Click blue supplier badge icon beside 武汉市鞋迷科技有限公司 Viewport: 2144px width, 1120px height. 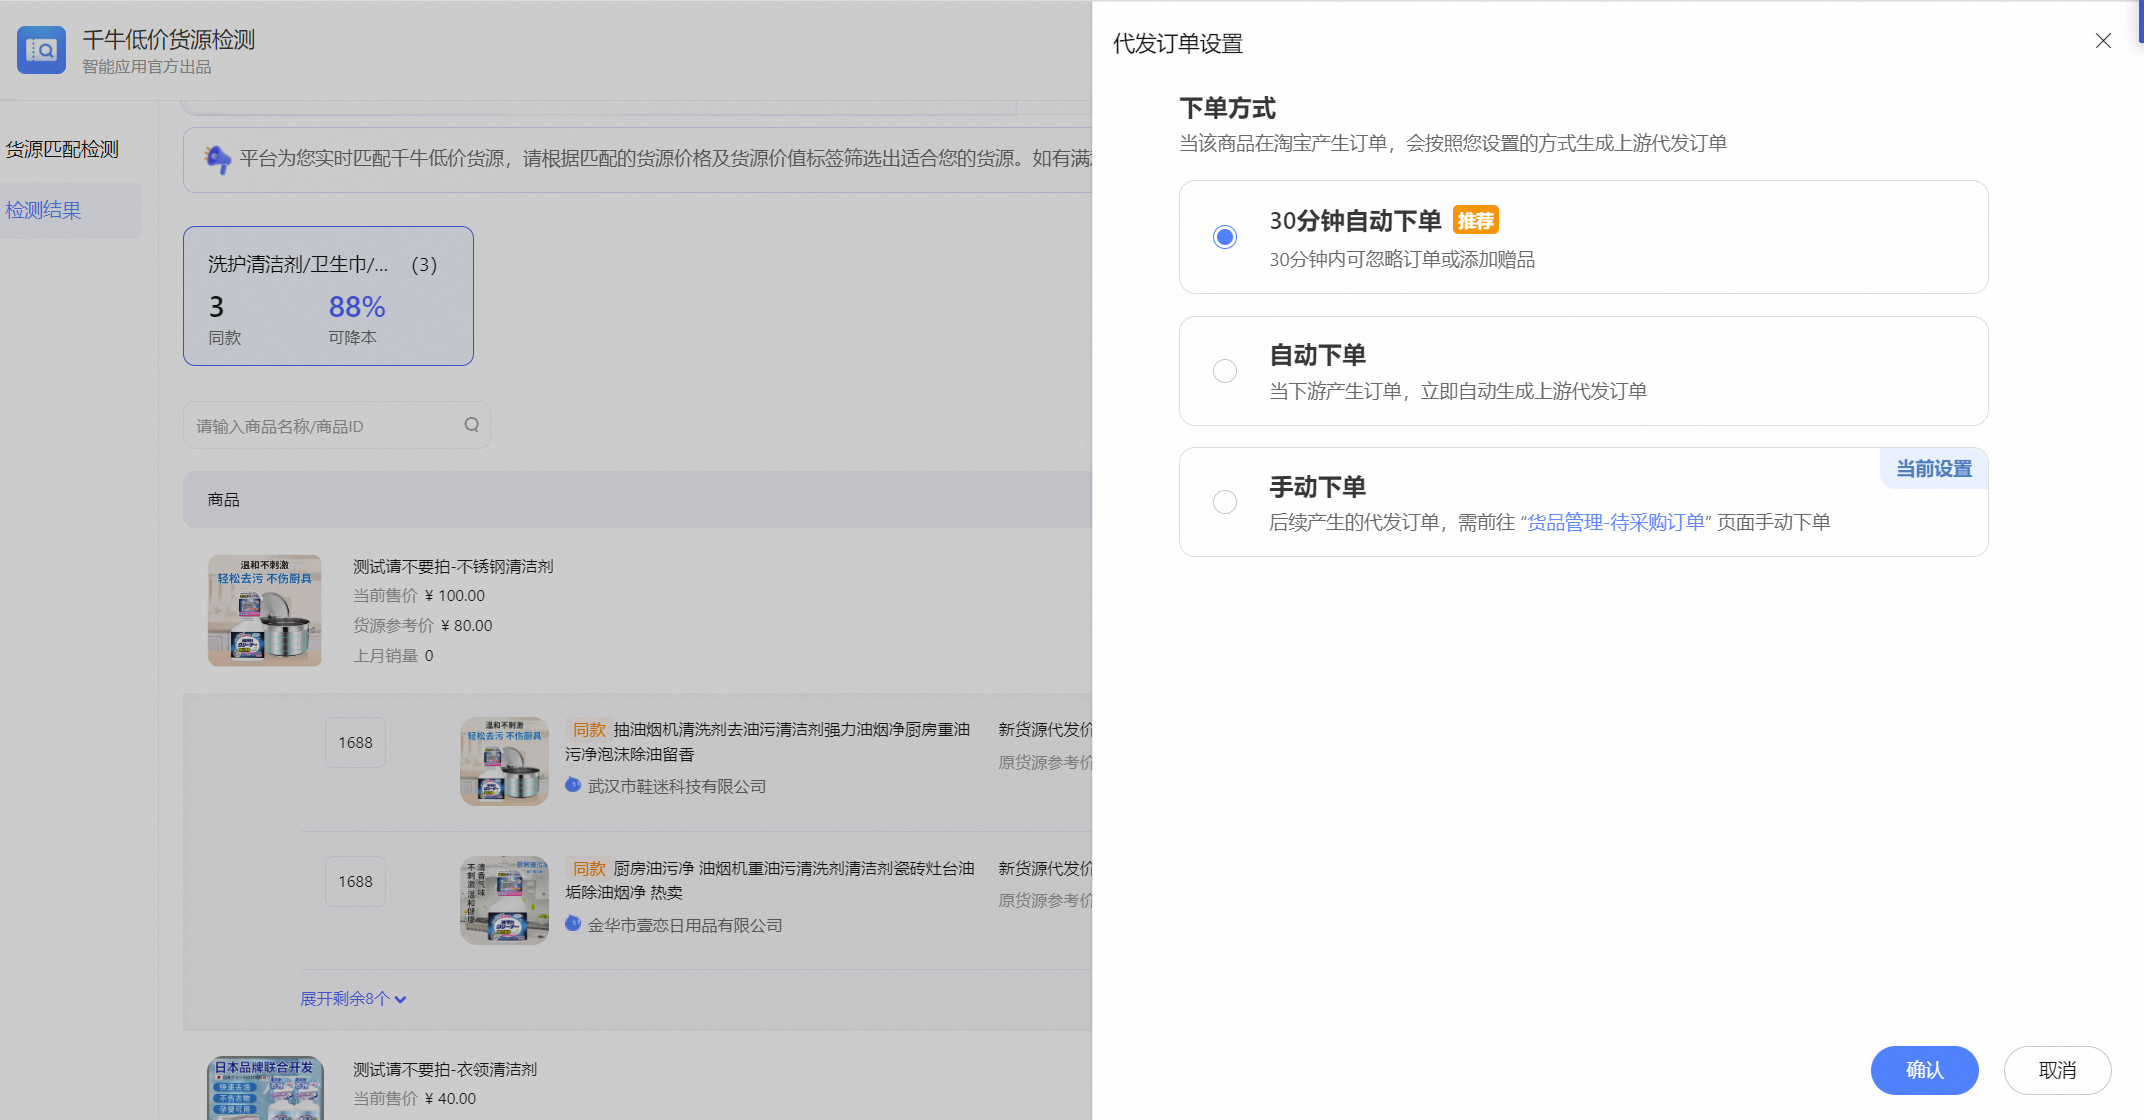tap(573, 786)
